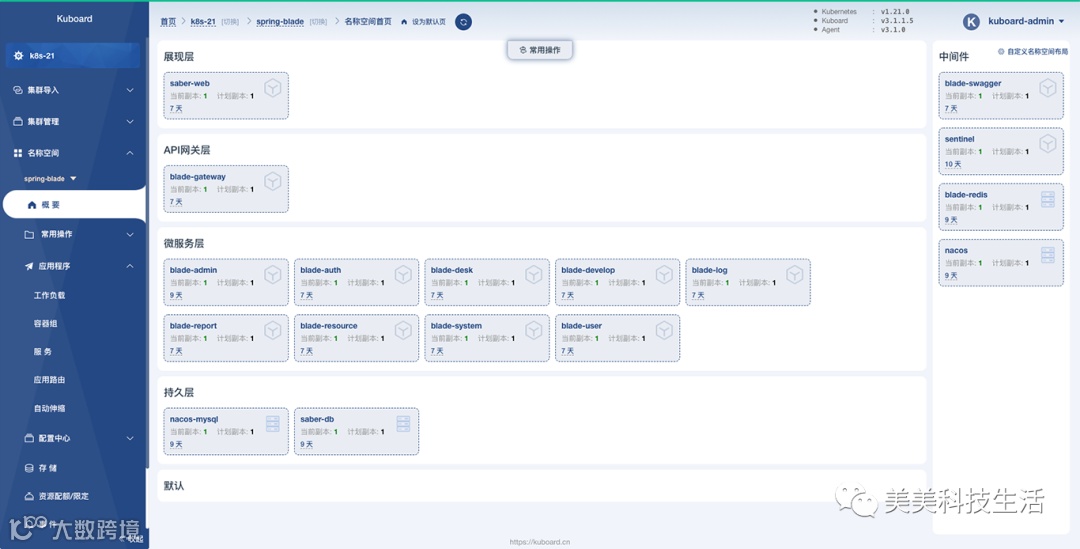This screenshot has height=549, width=1080.
Task: Click the sentinel 10 天 age label
Action: point(953,165)
